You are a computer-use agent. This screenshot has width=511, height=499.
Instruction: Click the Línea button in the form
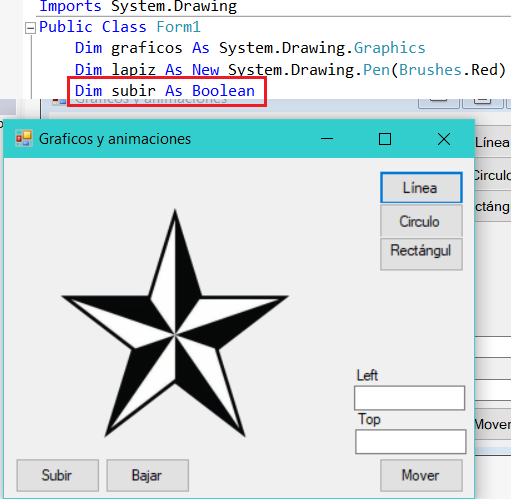click(x=421, y=188)
